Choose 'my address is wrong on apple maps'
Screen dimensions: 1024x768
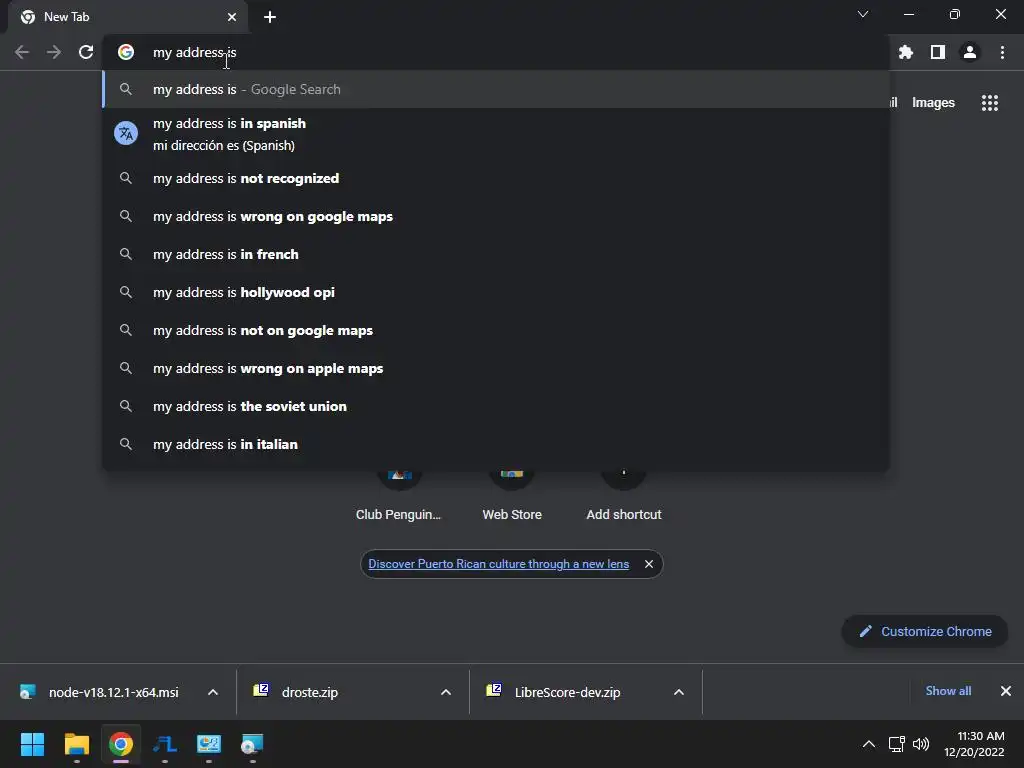[496, 368]
